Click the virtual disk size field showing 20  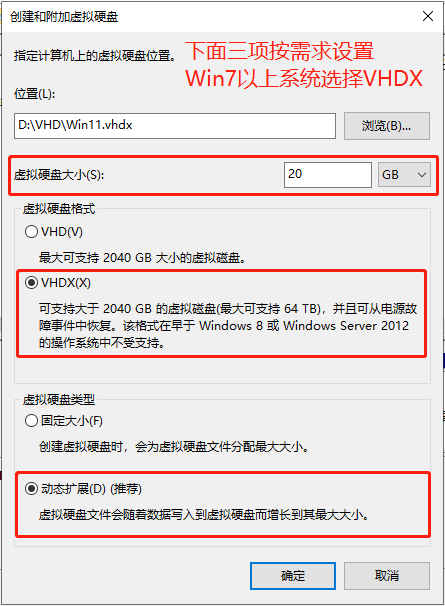tap(328, 175)
